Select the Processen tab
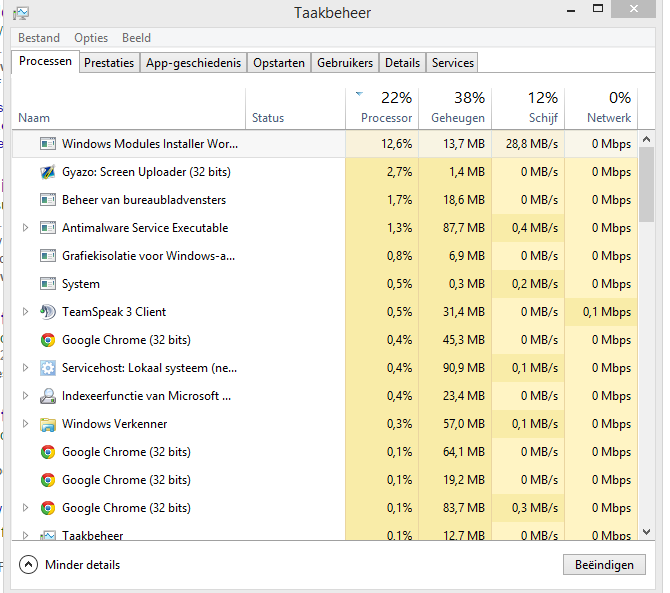This screenshot has height=593, width=670. coord(45,62)
